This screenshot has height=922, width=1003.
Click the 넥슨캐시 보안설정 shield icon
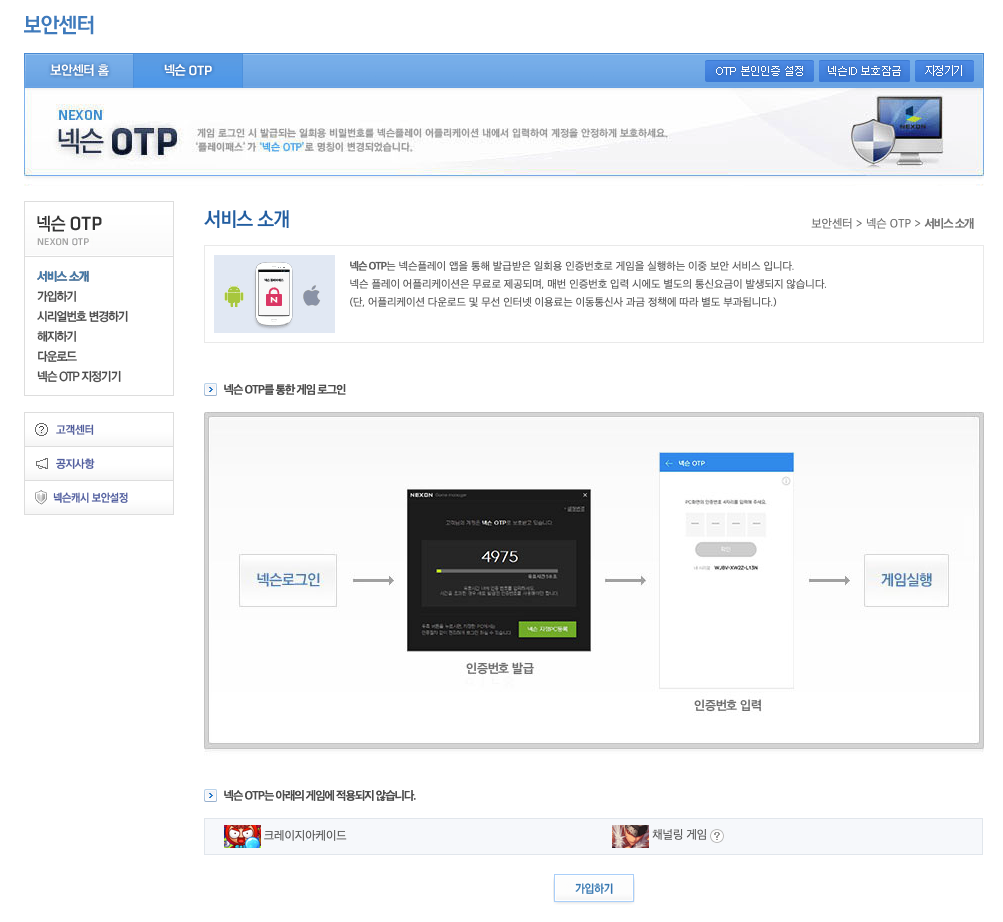[41, 497]
